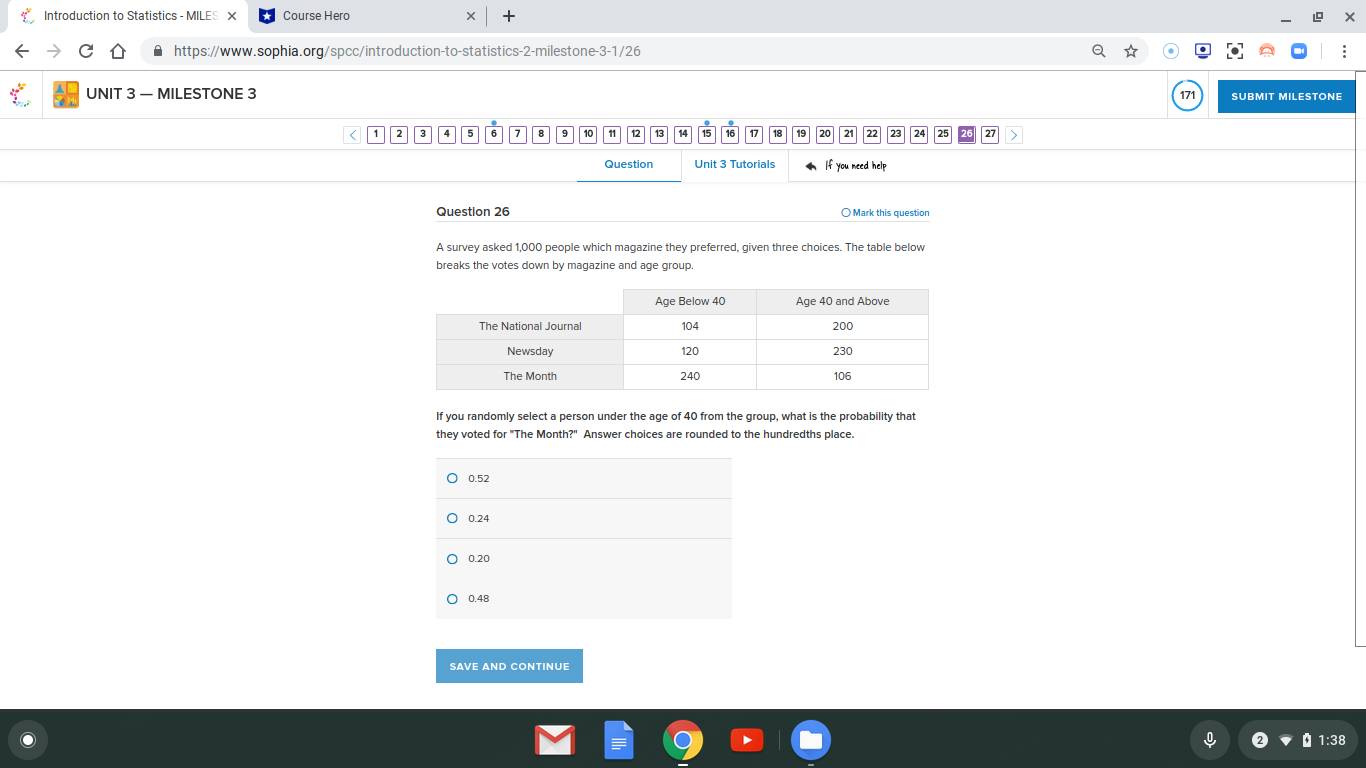Click the current question 26 box
Image resolution: width=1366 pixels, height=768 pixels.
point(966,134)
